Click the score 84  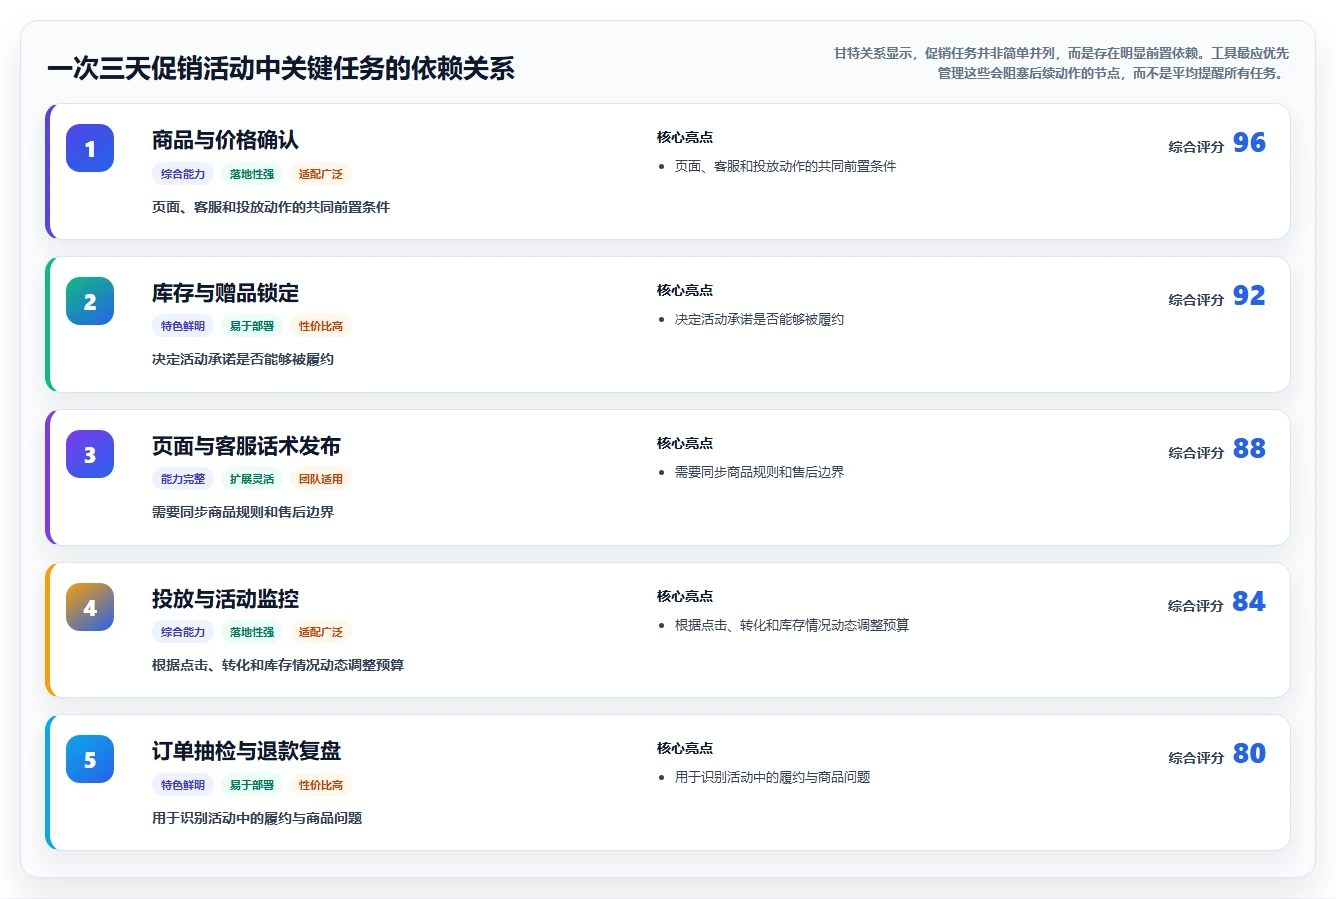pyautogui.click(x=1249, y=602)
